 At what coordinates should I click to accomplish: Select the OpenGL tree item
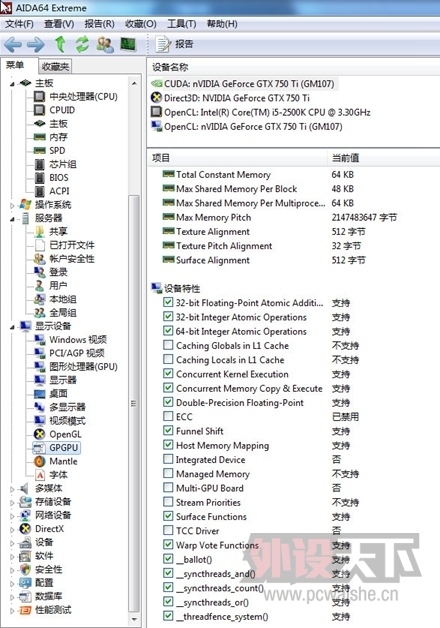point(65,434)
